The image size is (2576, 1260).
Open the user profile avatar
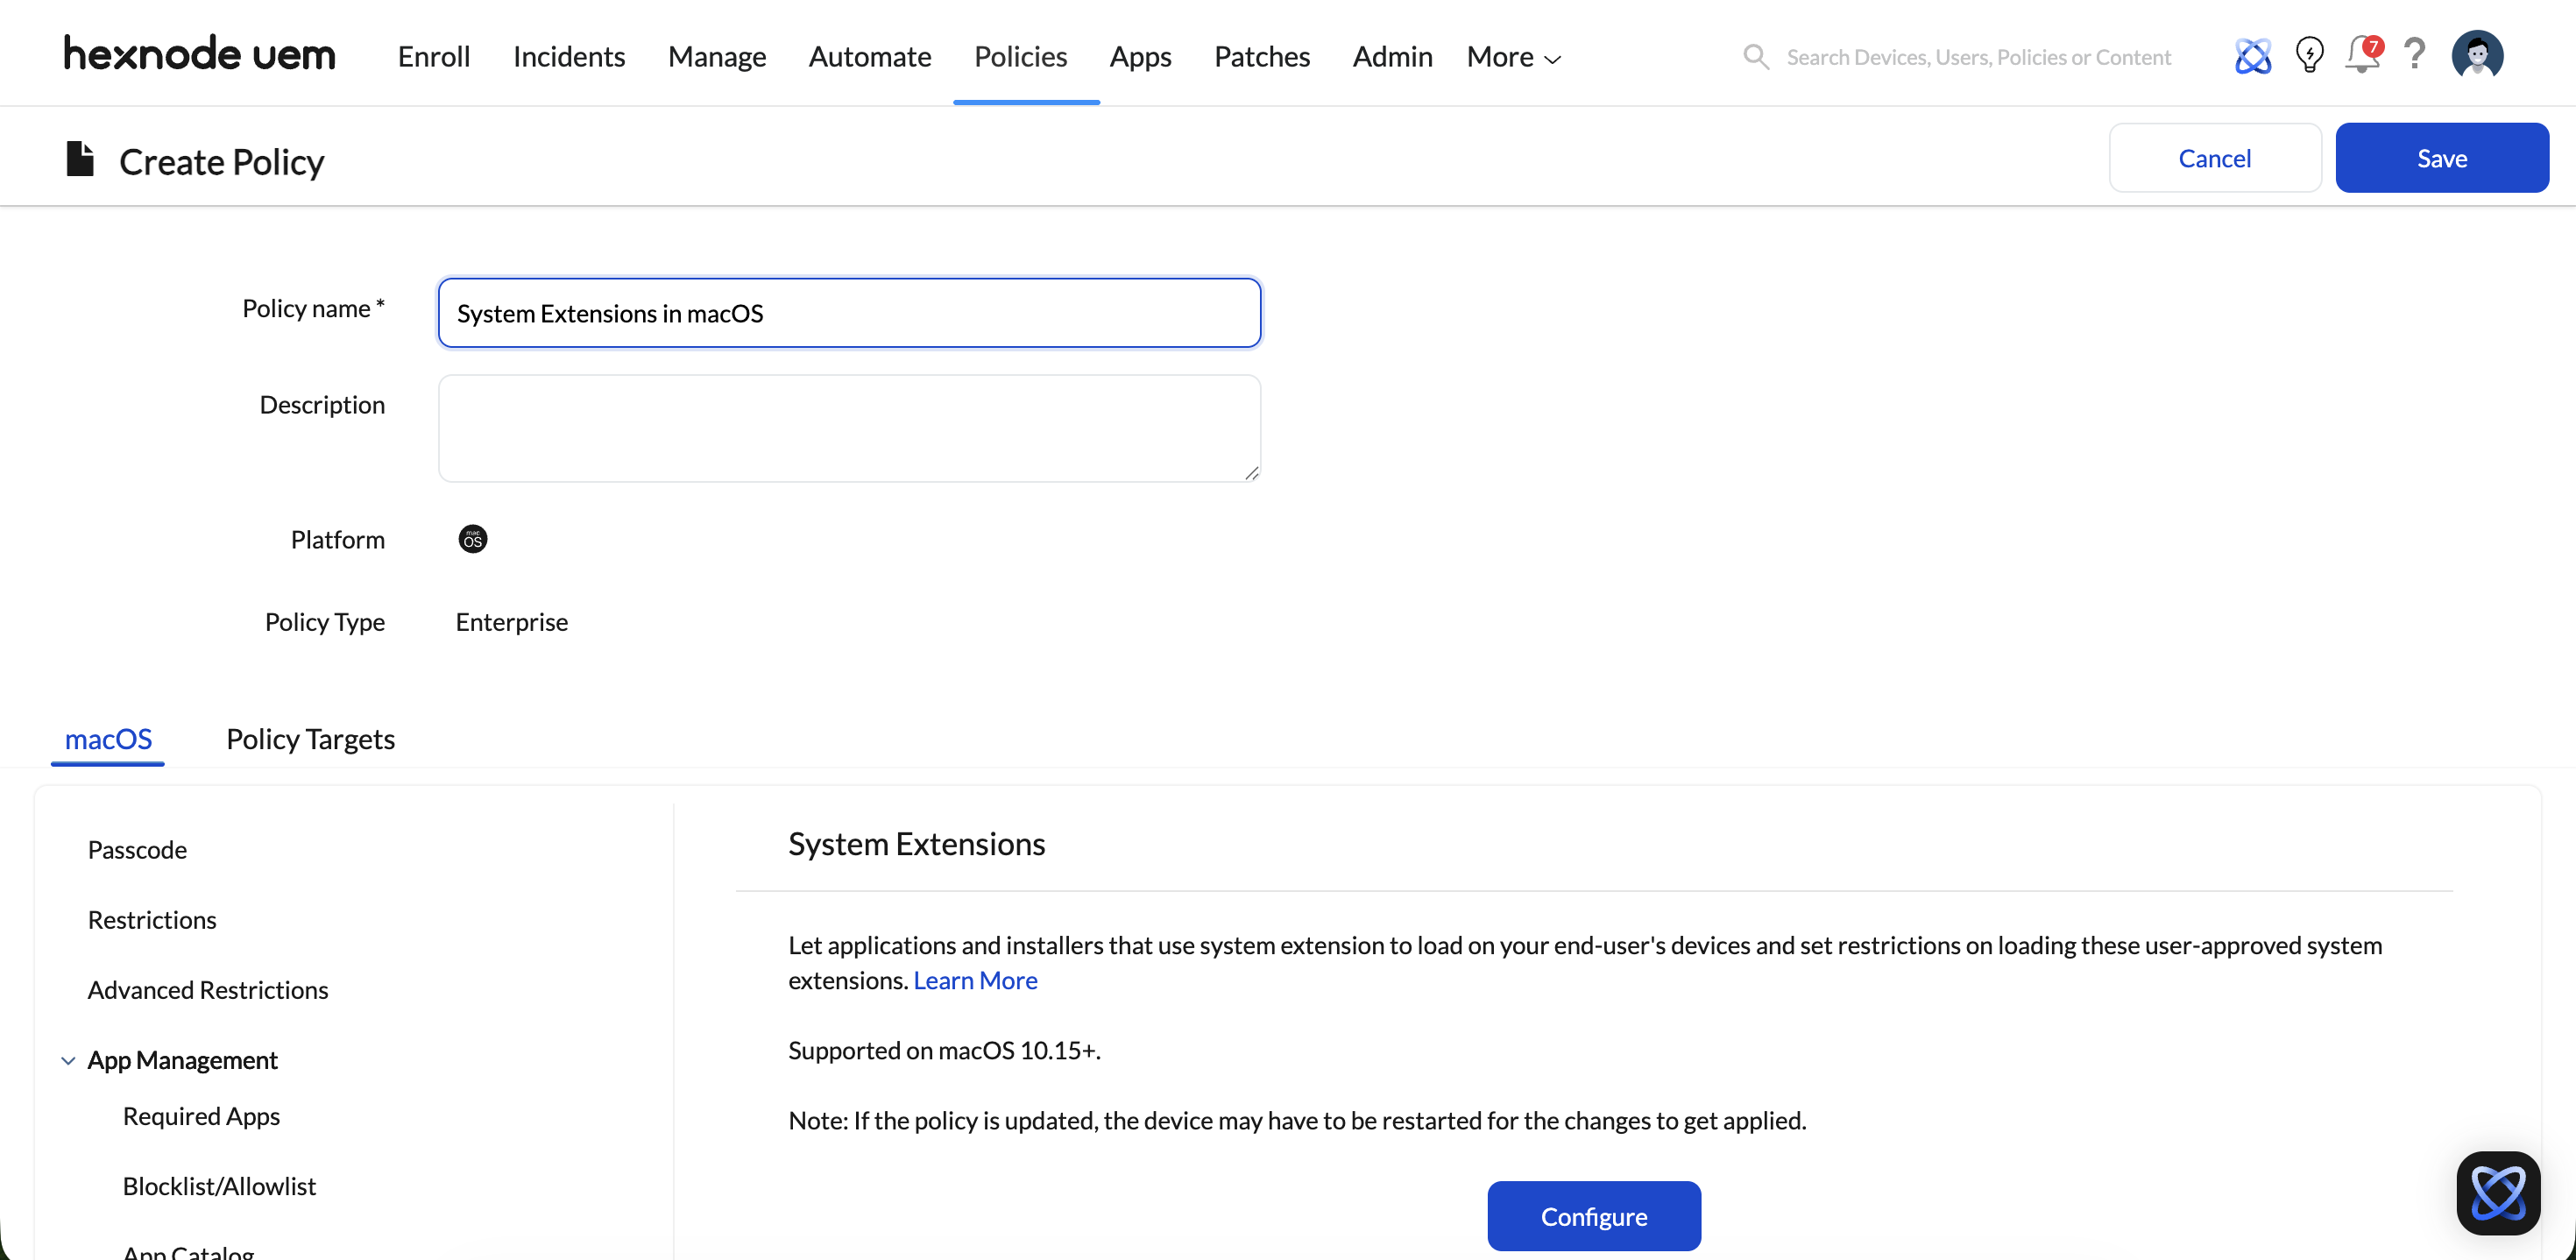[2477, 55]
